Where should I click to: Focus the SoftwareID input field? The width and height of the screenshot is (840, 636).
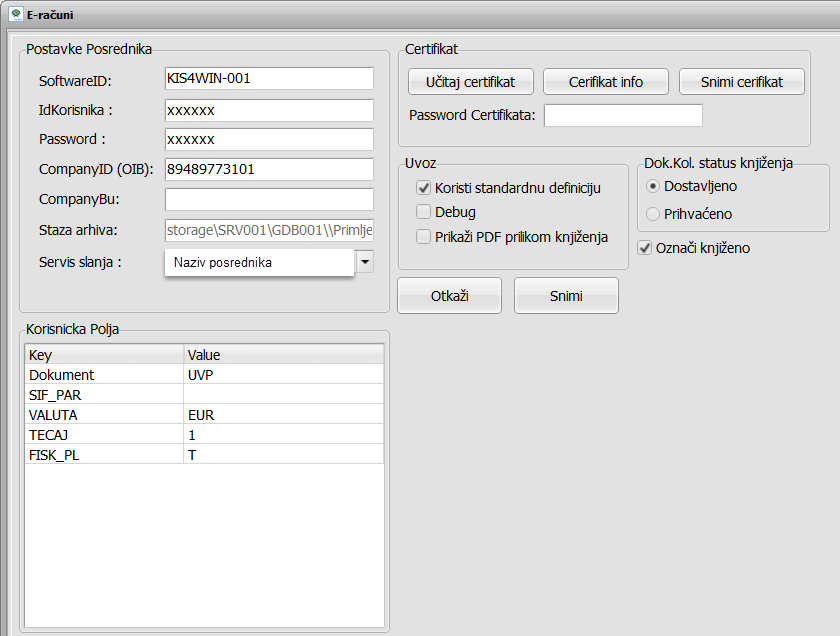click(x=269, y=79)
